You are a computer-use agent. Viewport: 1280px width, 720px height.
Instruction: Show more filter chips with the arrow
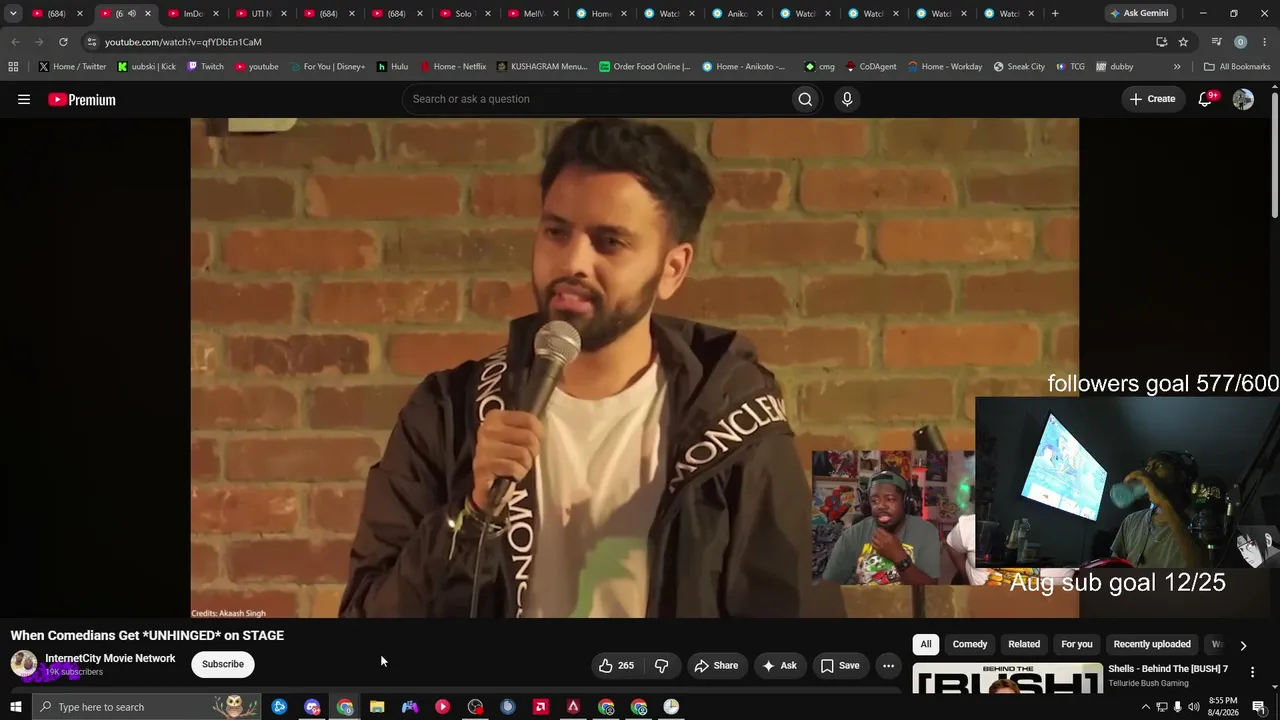[1243, 645]
